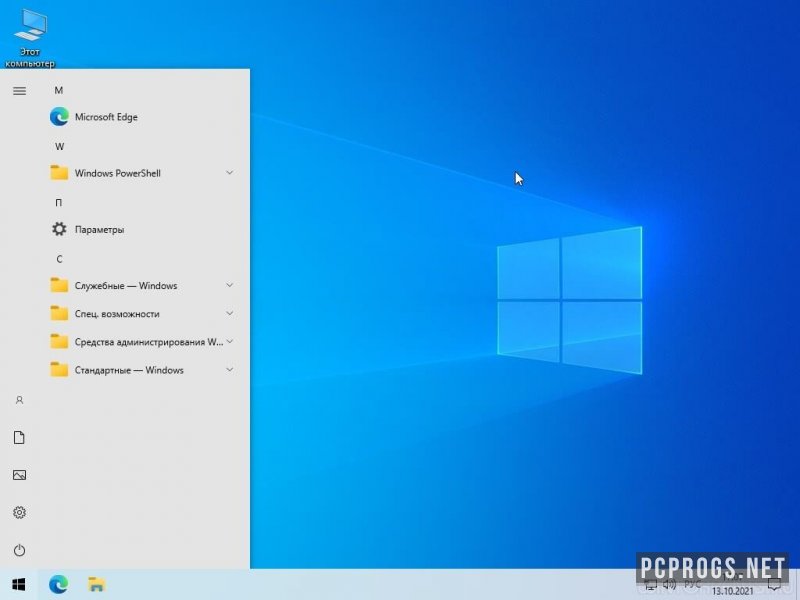The image size is (800, 600).
Task: Click the Microsoft Edge label text
Action: (x=106, y=117)
